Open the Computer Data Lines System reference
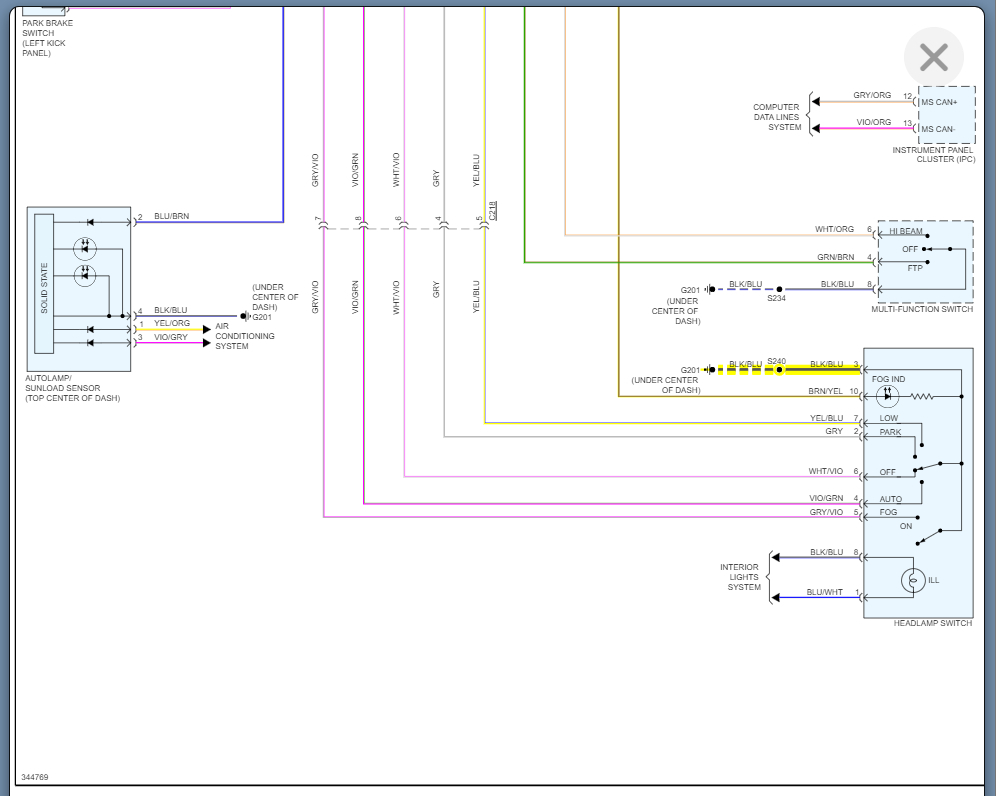The image size is (996, 796). (x=776, y=117)
